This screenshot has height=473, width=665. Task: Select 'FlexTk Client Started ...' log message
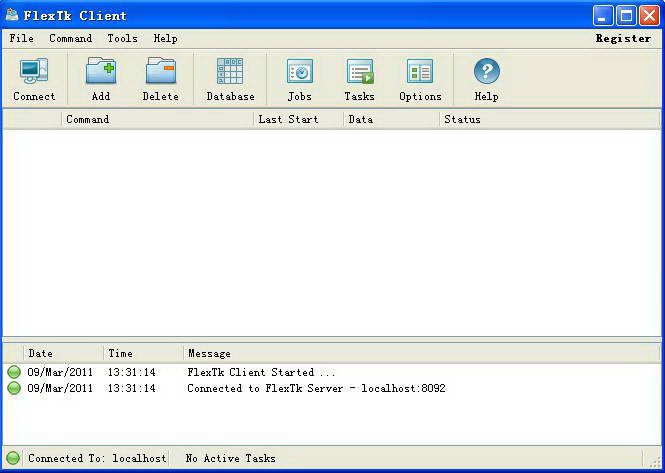click(x=261, y=372)
